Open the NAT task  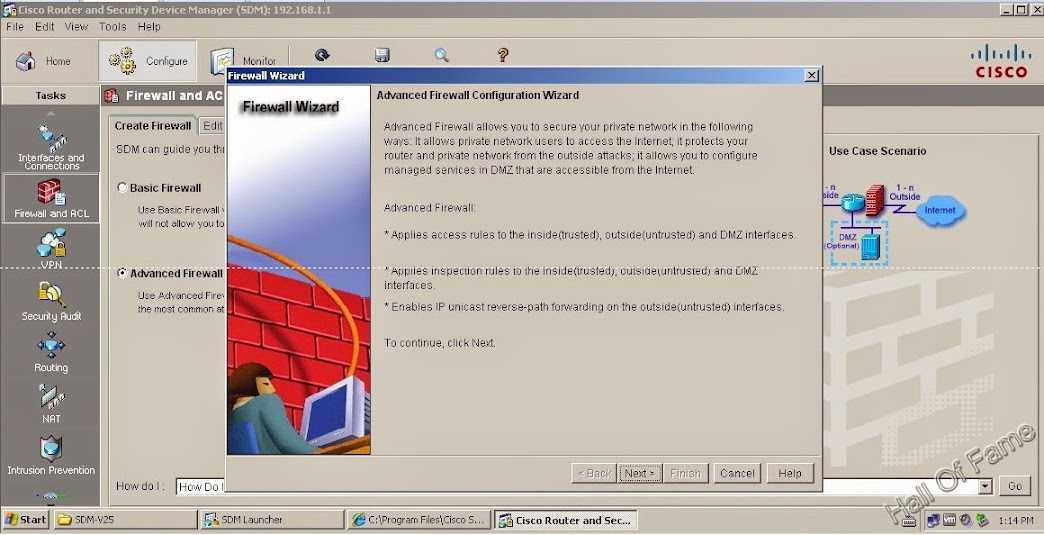click(x=51, y=403)
